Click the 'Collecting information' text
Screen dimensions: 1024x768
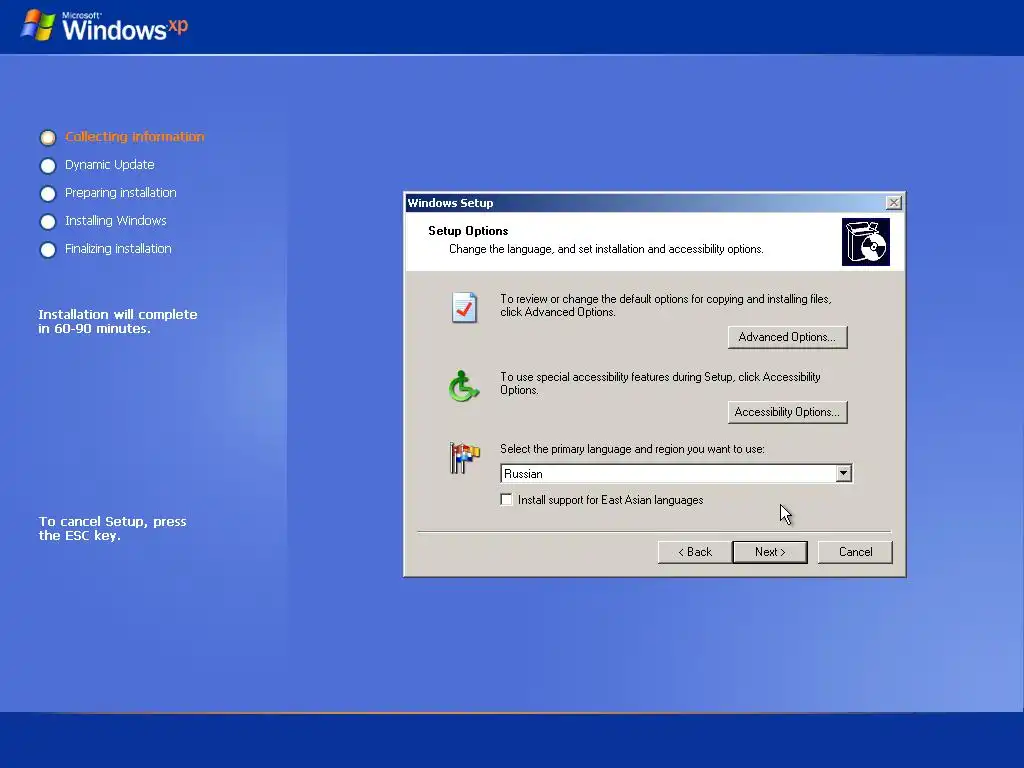135,136
